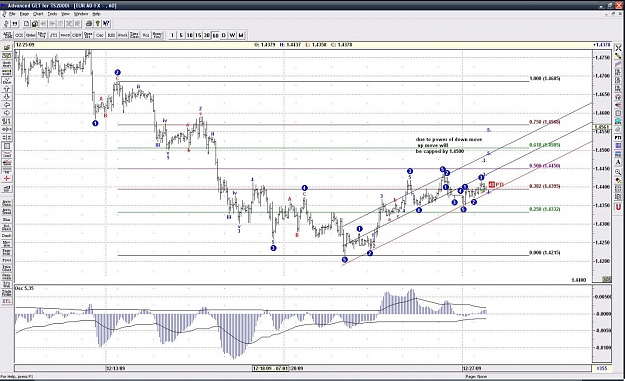Click the red PTI marker on chart
This screenshot has width=625, height=381.
pos(496,185)
